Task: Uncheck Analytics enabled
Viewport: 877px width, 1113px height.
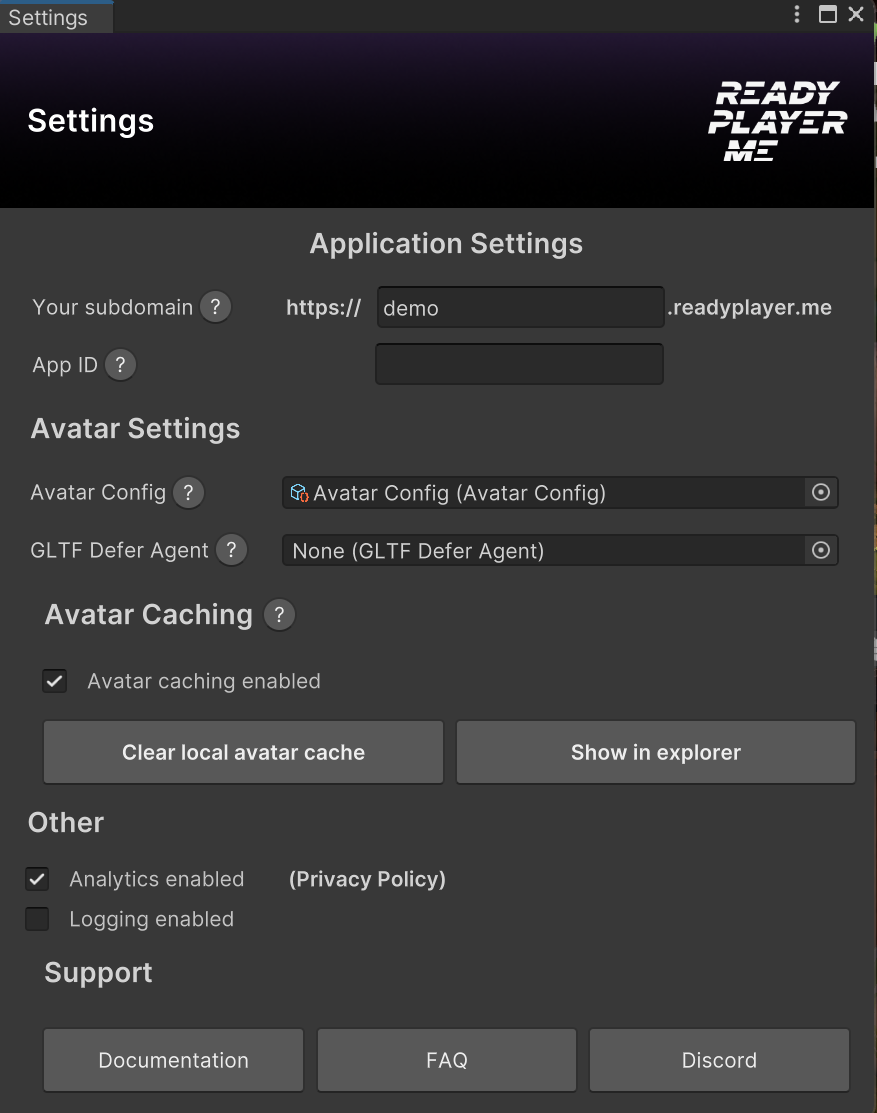Action: (x=37, y=879)
